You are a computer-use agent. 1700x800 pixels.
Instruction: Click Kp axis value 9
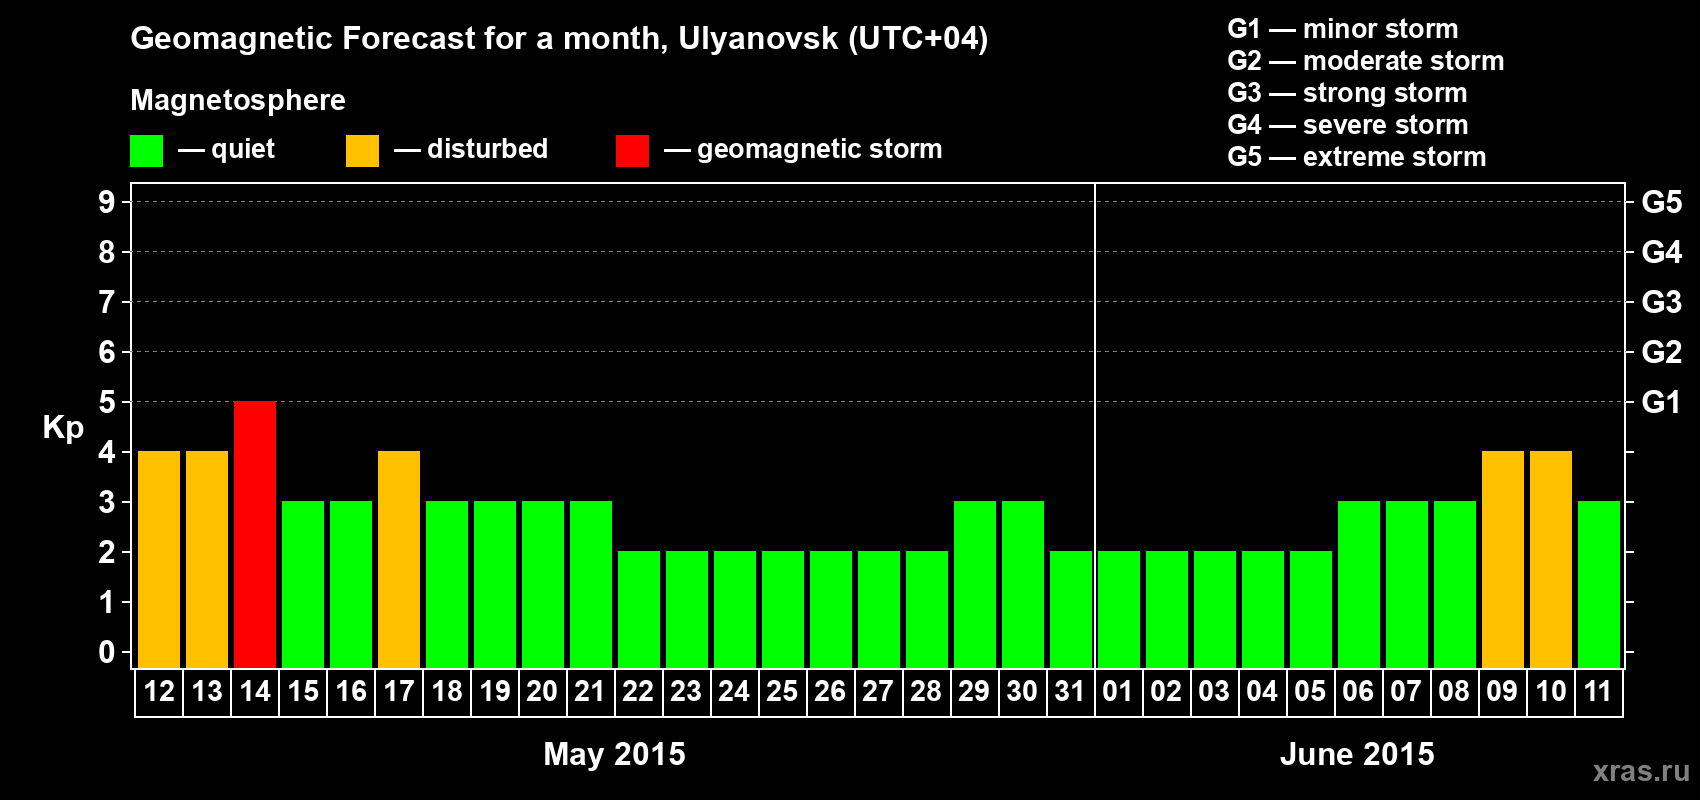[107, 202]
